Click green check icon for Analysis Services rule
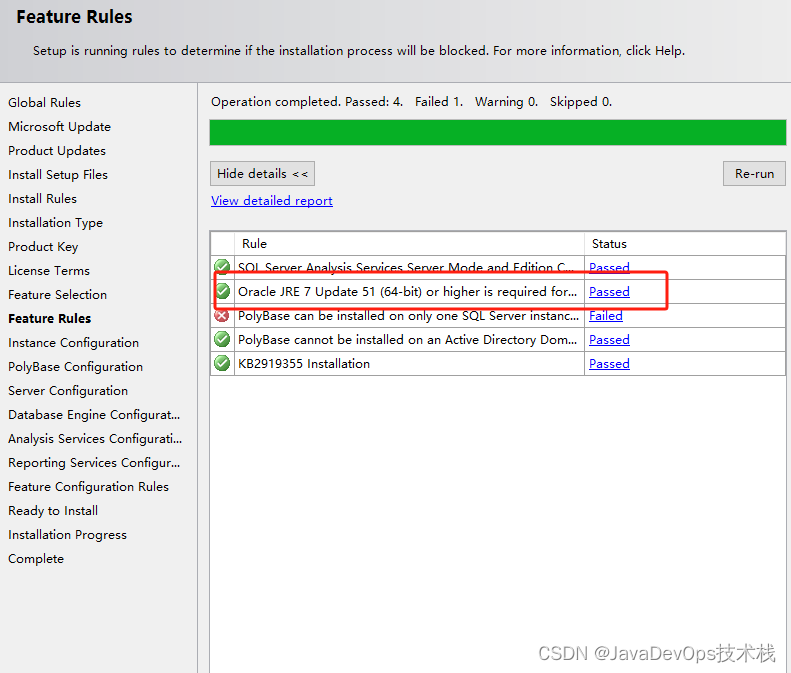This screenshot has height=673, width=791. click(x=222, y=266)
